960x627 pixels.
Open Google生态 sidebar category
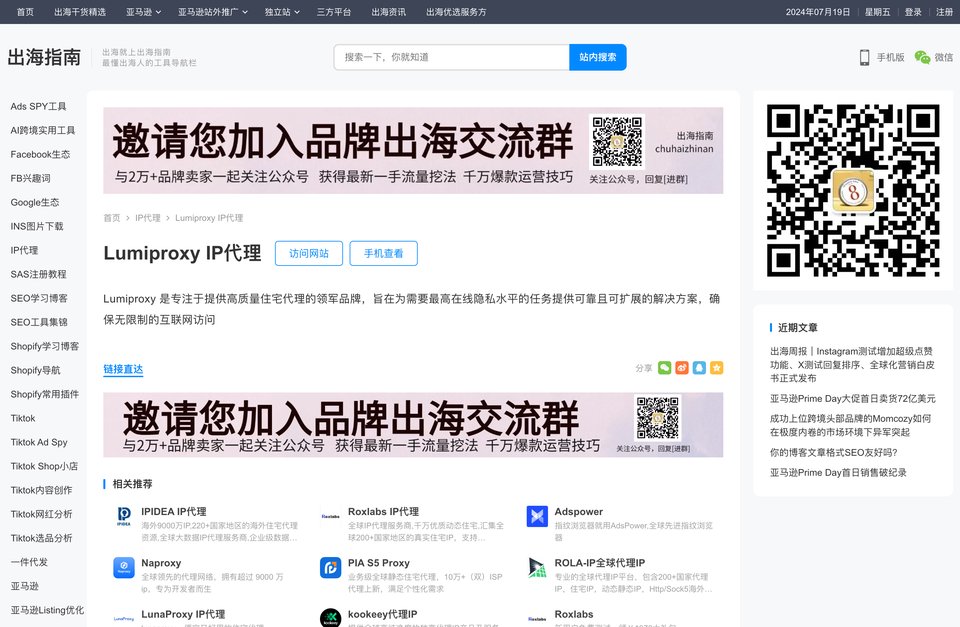[35, 202]
